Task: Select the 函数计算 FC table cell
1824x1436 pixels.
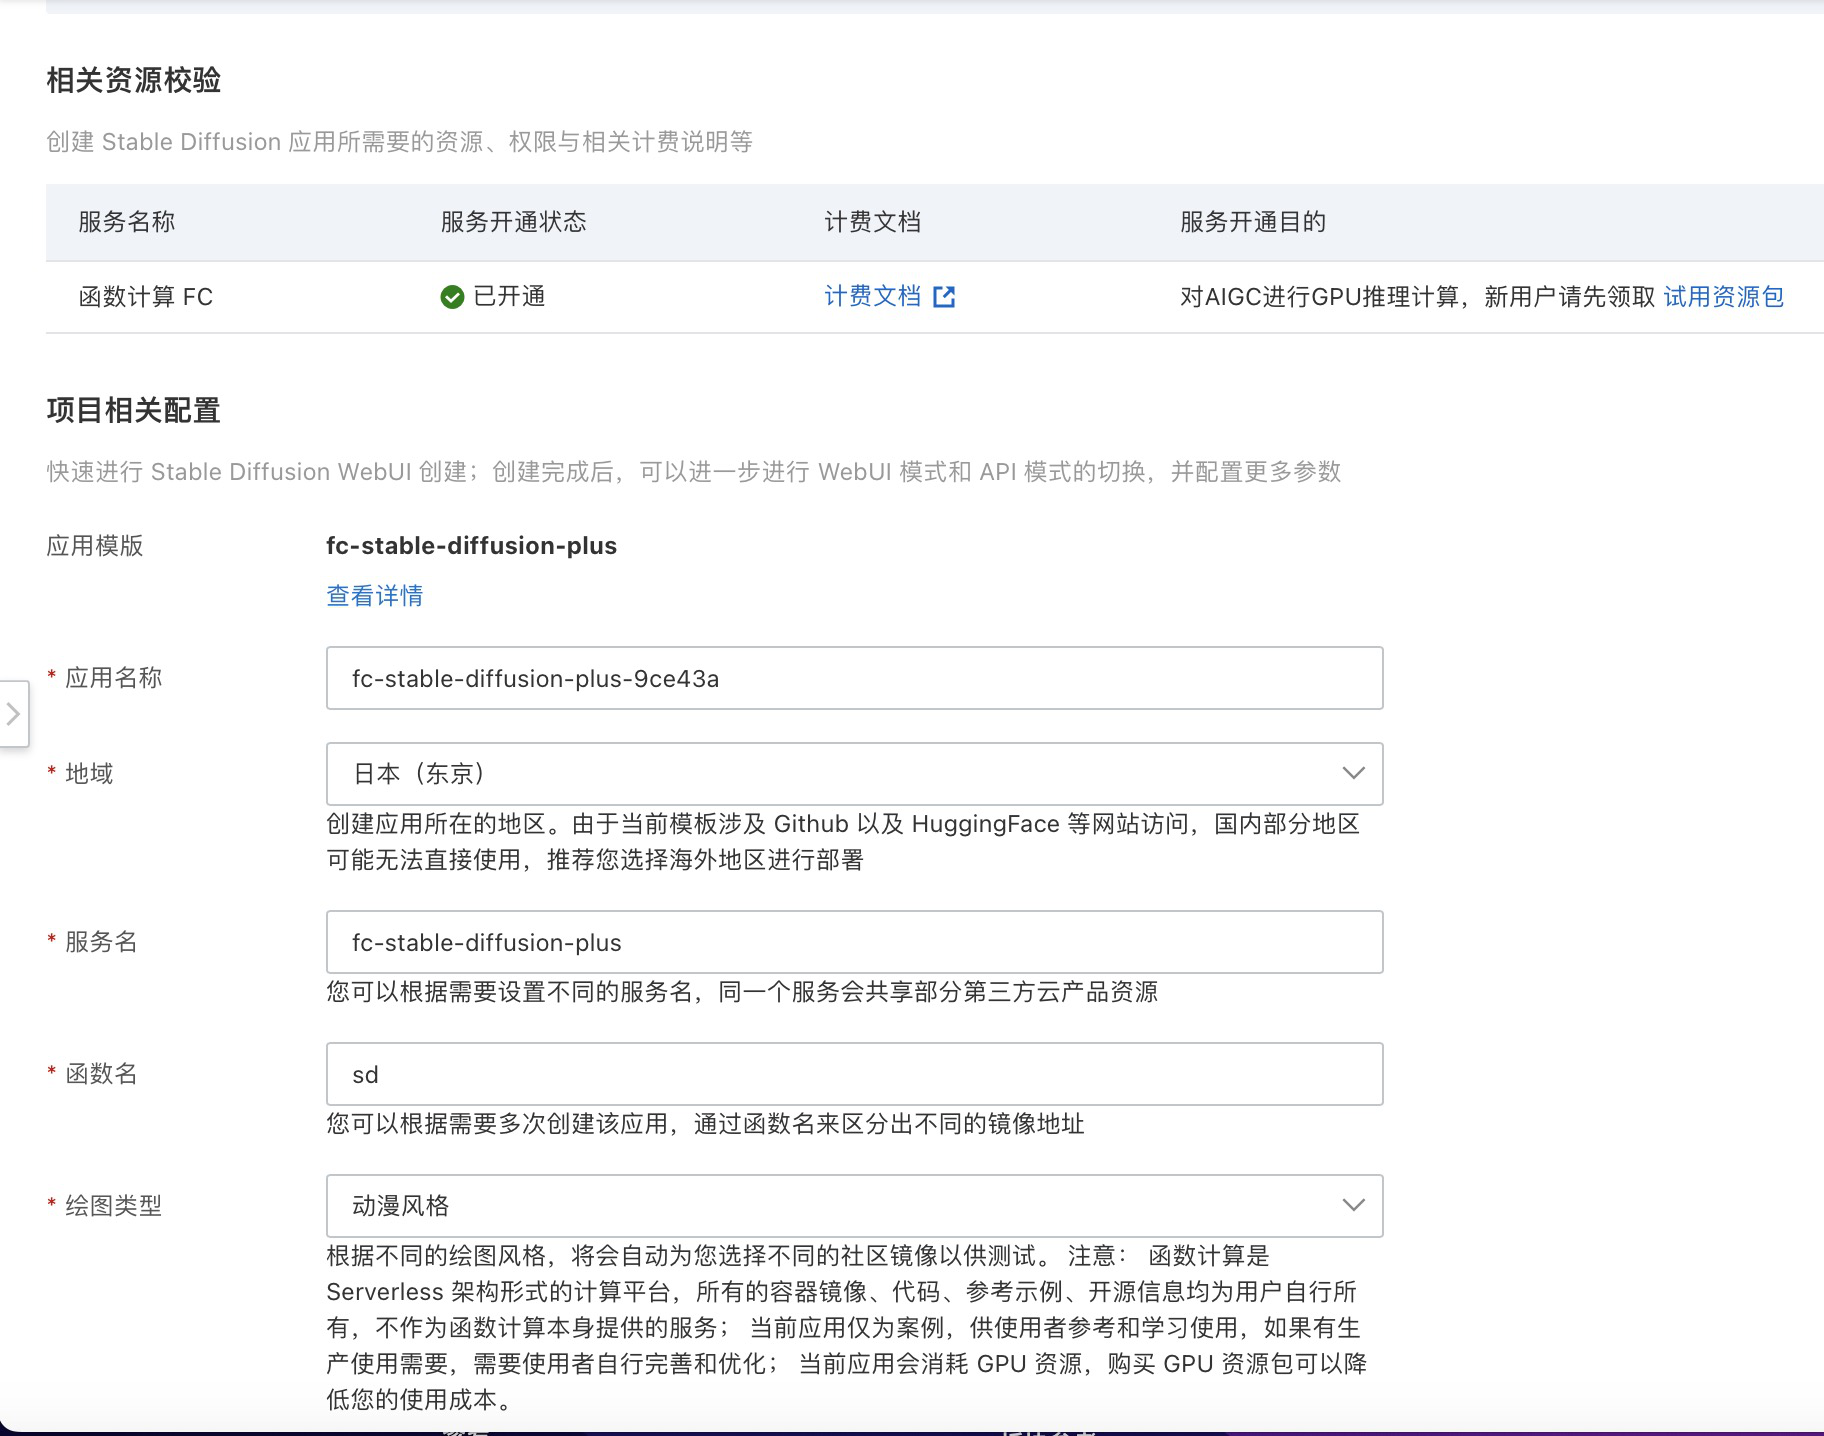Action: [146, 297]
